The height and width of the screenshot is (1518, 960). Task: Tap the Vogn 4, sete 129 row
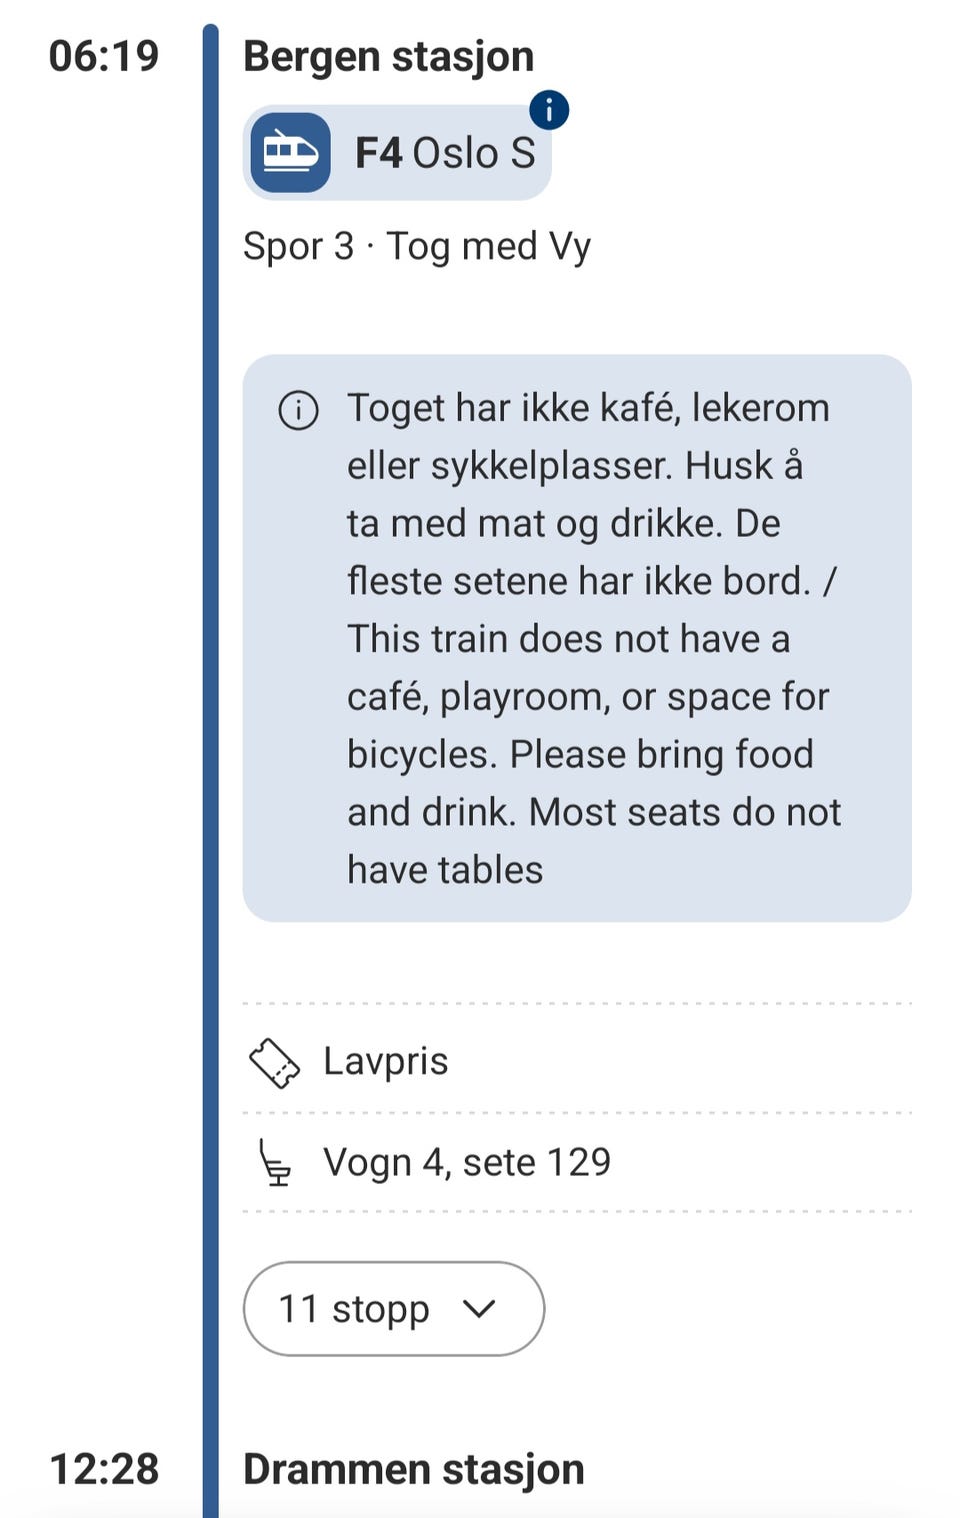[577, 1162]
